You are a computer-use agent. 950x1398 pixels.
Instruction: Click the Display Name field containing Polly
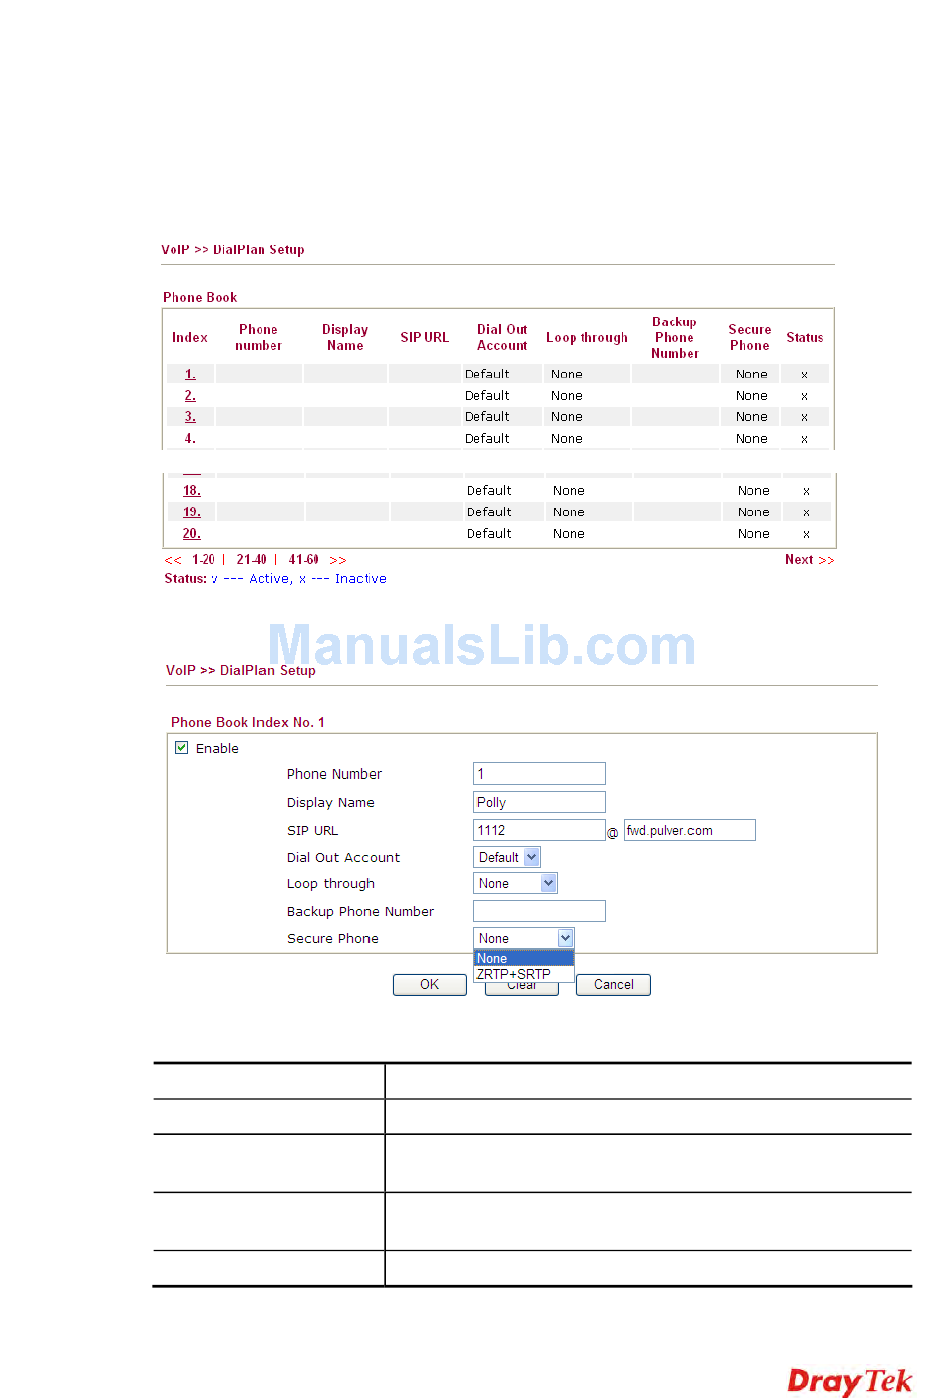coord(539,802)
